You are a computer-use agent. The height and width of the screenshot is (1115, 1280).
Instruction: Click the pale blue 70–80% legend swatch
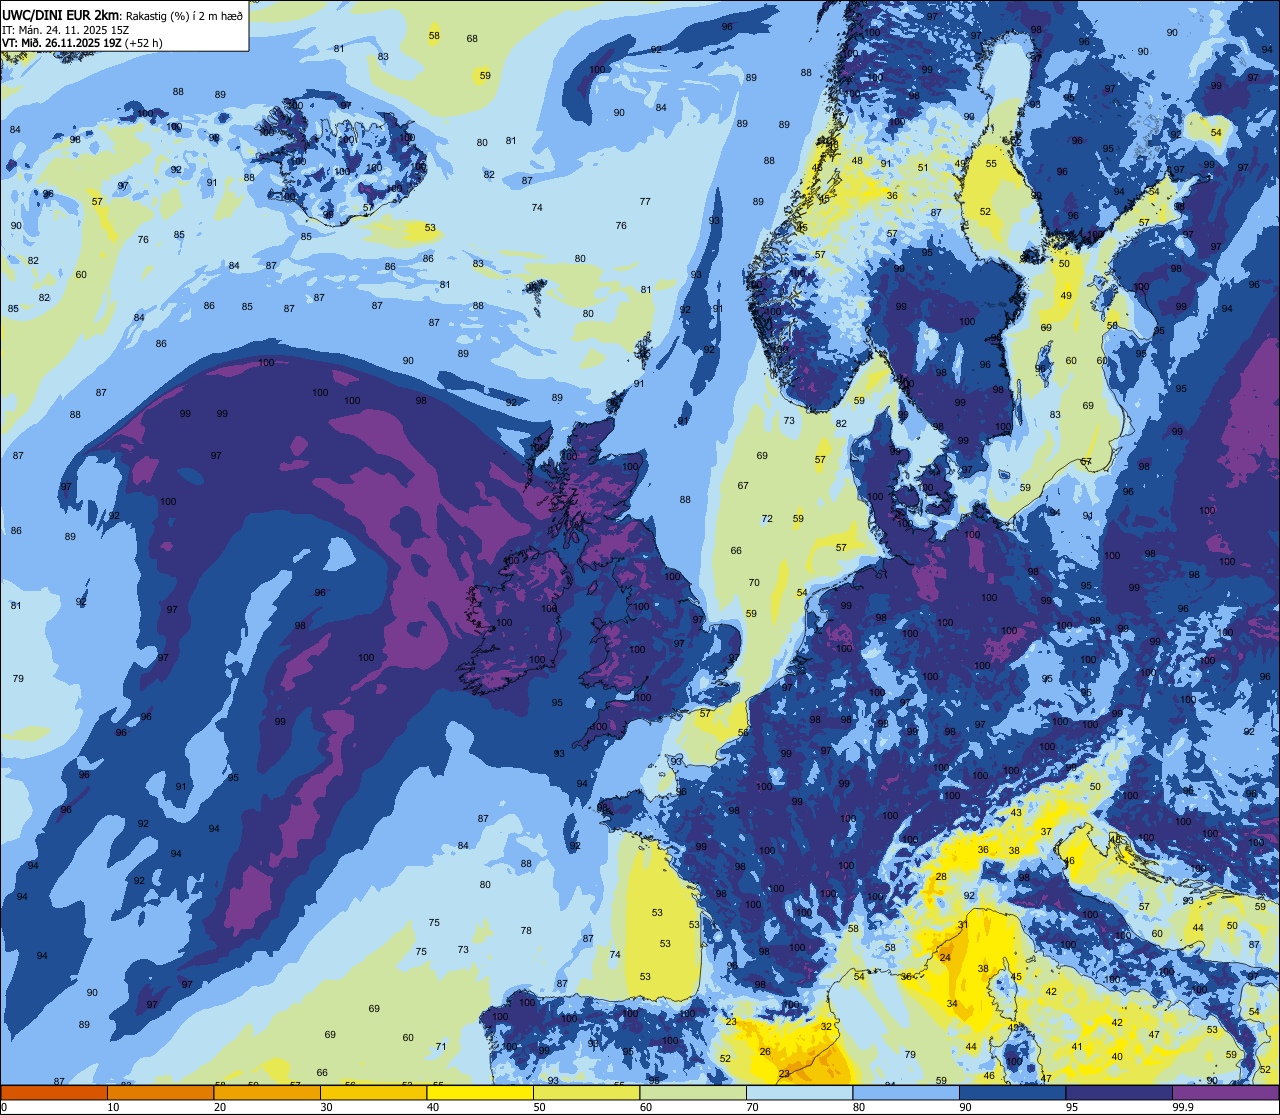tap(799, 1092)
